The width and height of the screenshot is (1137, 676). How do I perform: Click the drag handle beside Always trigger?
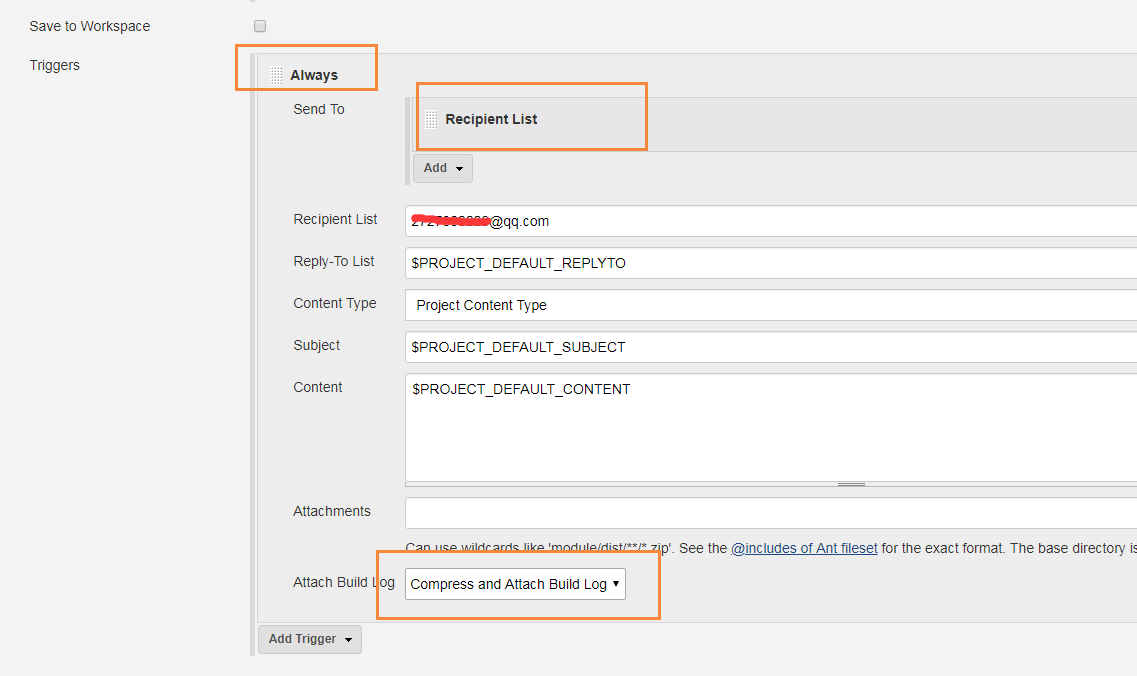pos(276,75)
